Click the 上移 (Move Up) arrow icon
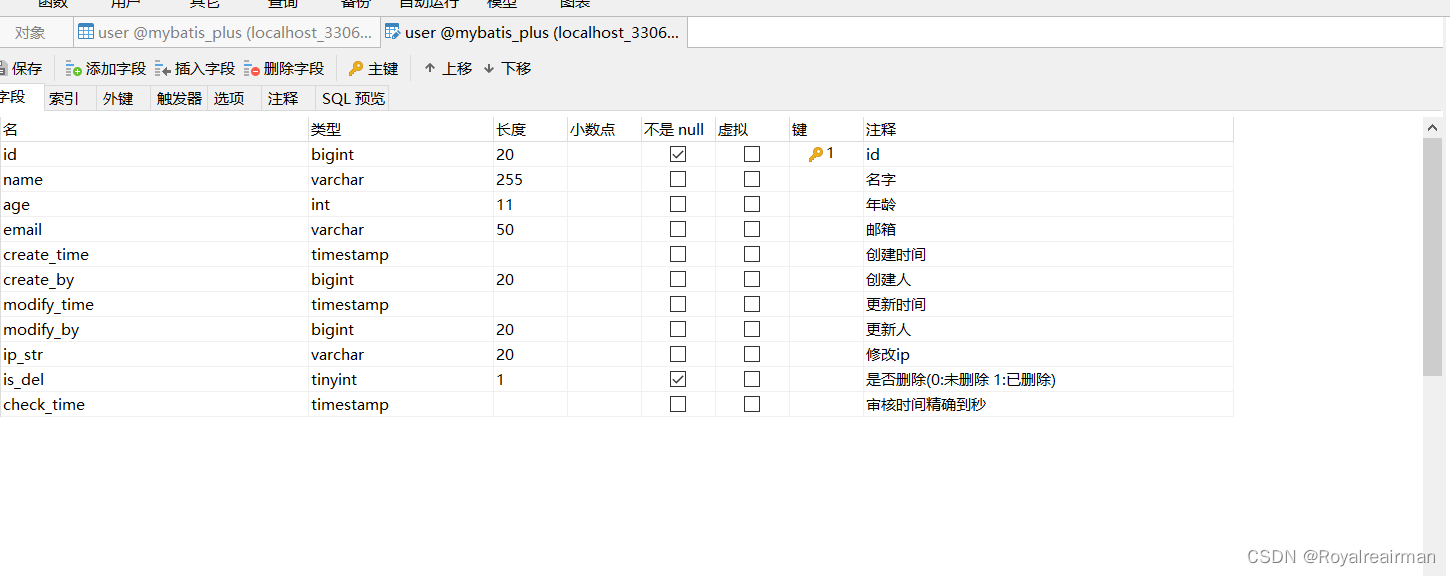 (x=430, y=68)
